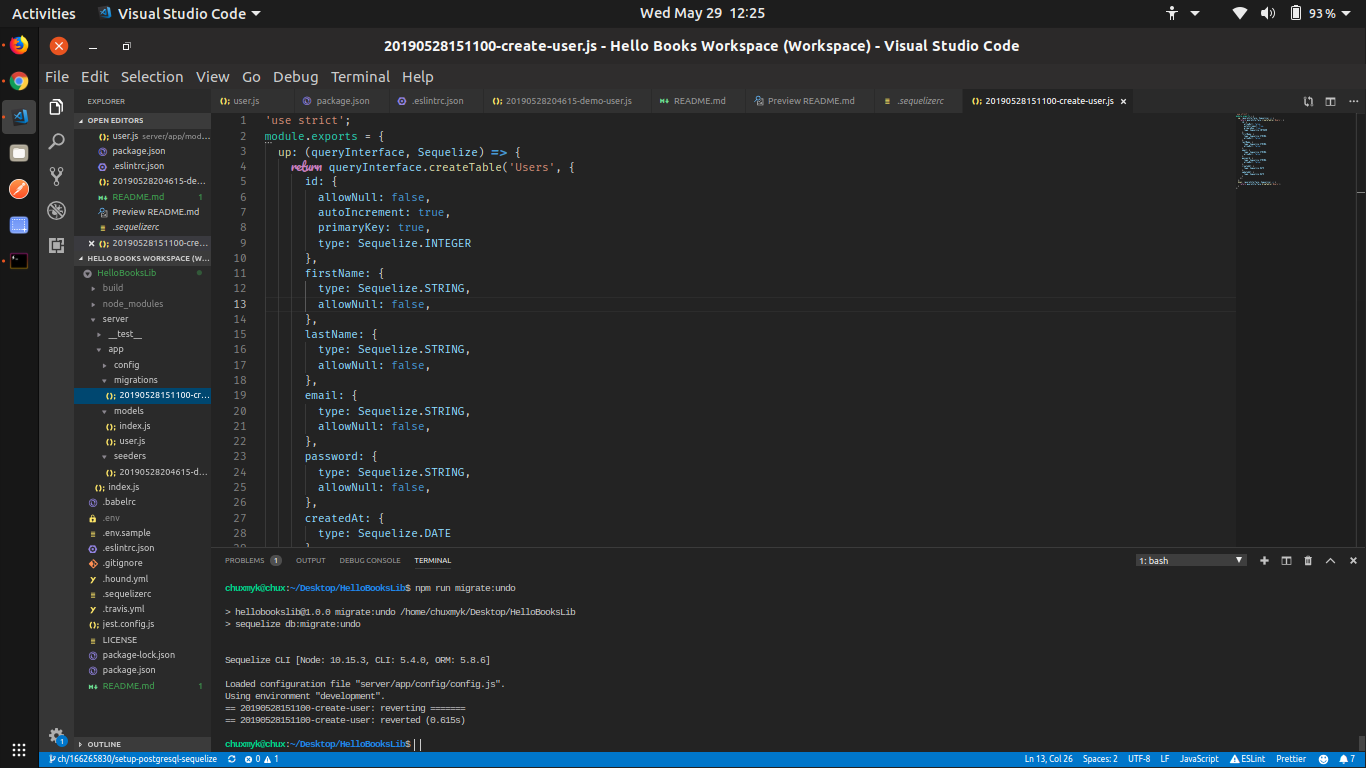Open the Debug view in activity bar
The image size is (1366, 768).
tap(56, 210)
